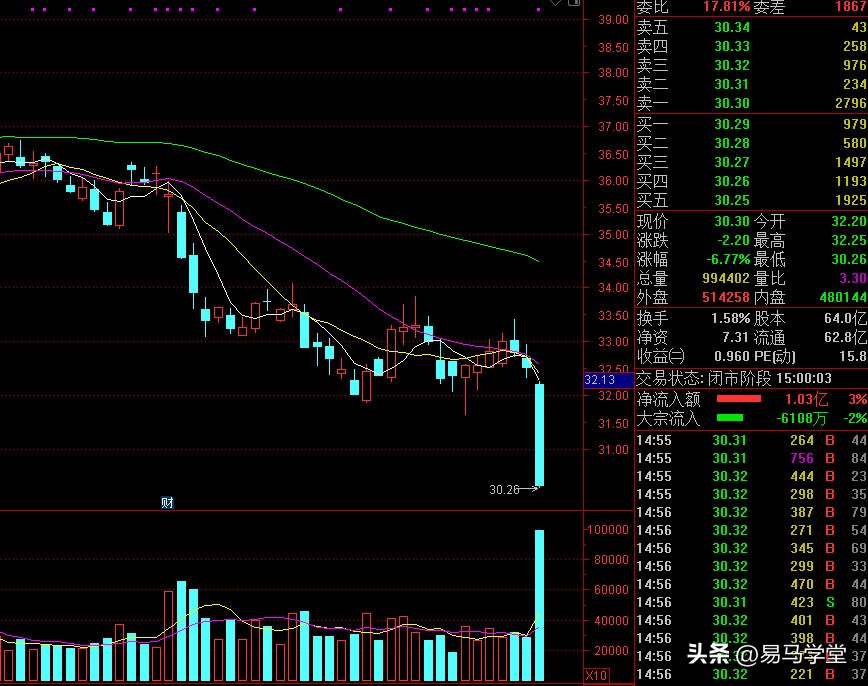Click the X10 volume scale box
Viewport: 868px width, 686px height.
tap(597, 675)
